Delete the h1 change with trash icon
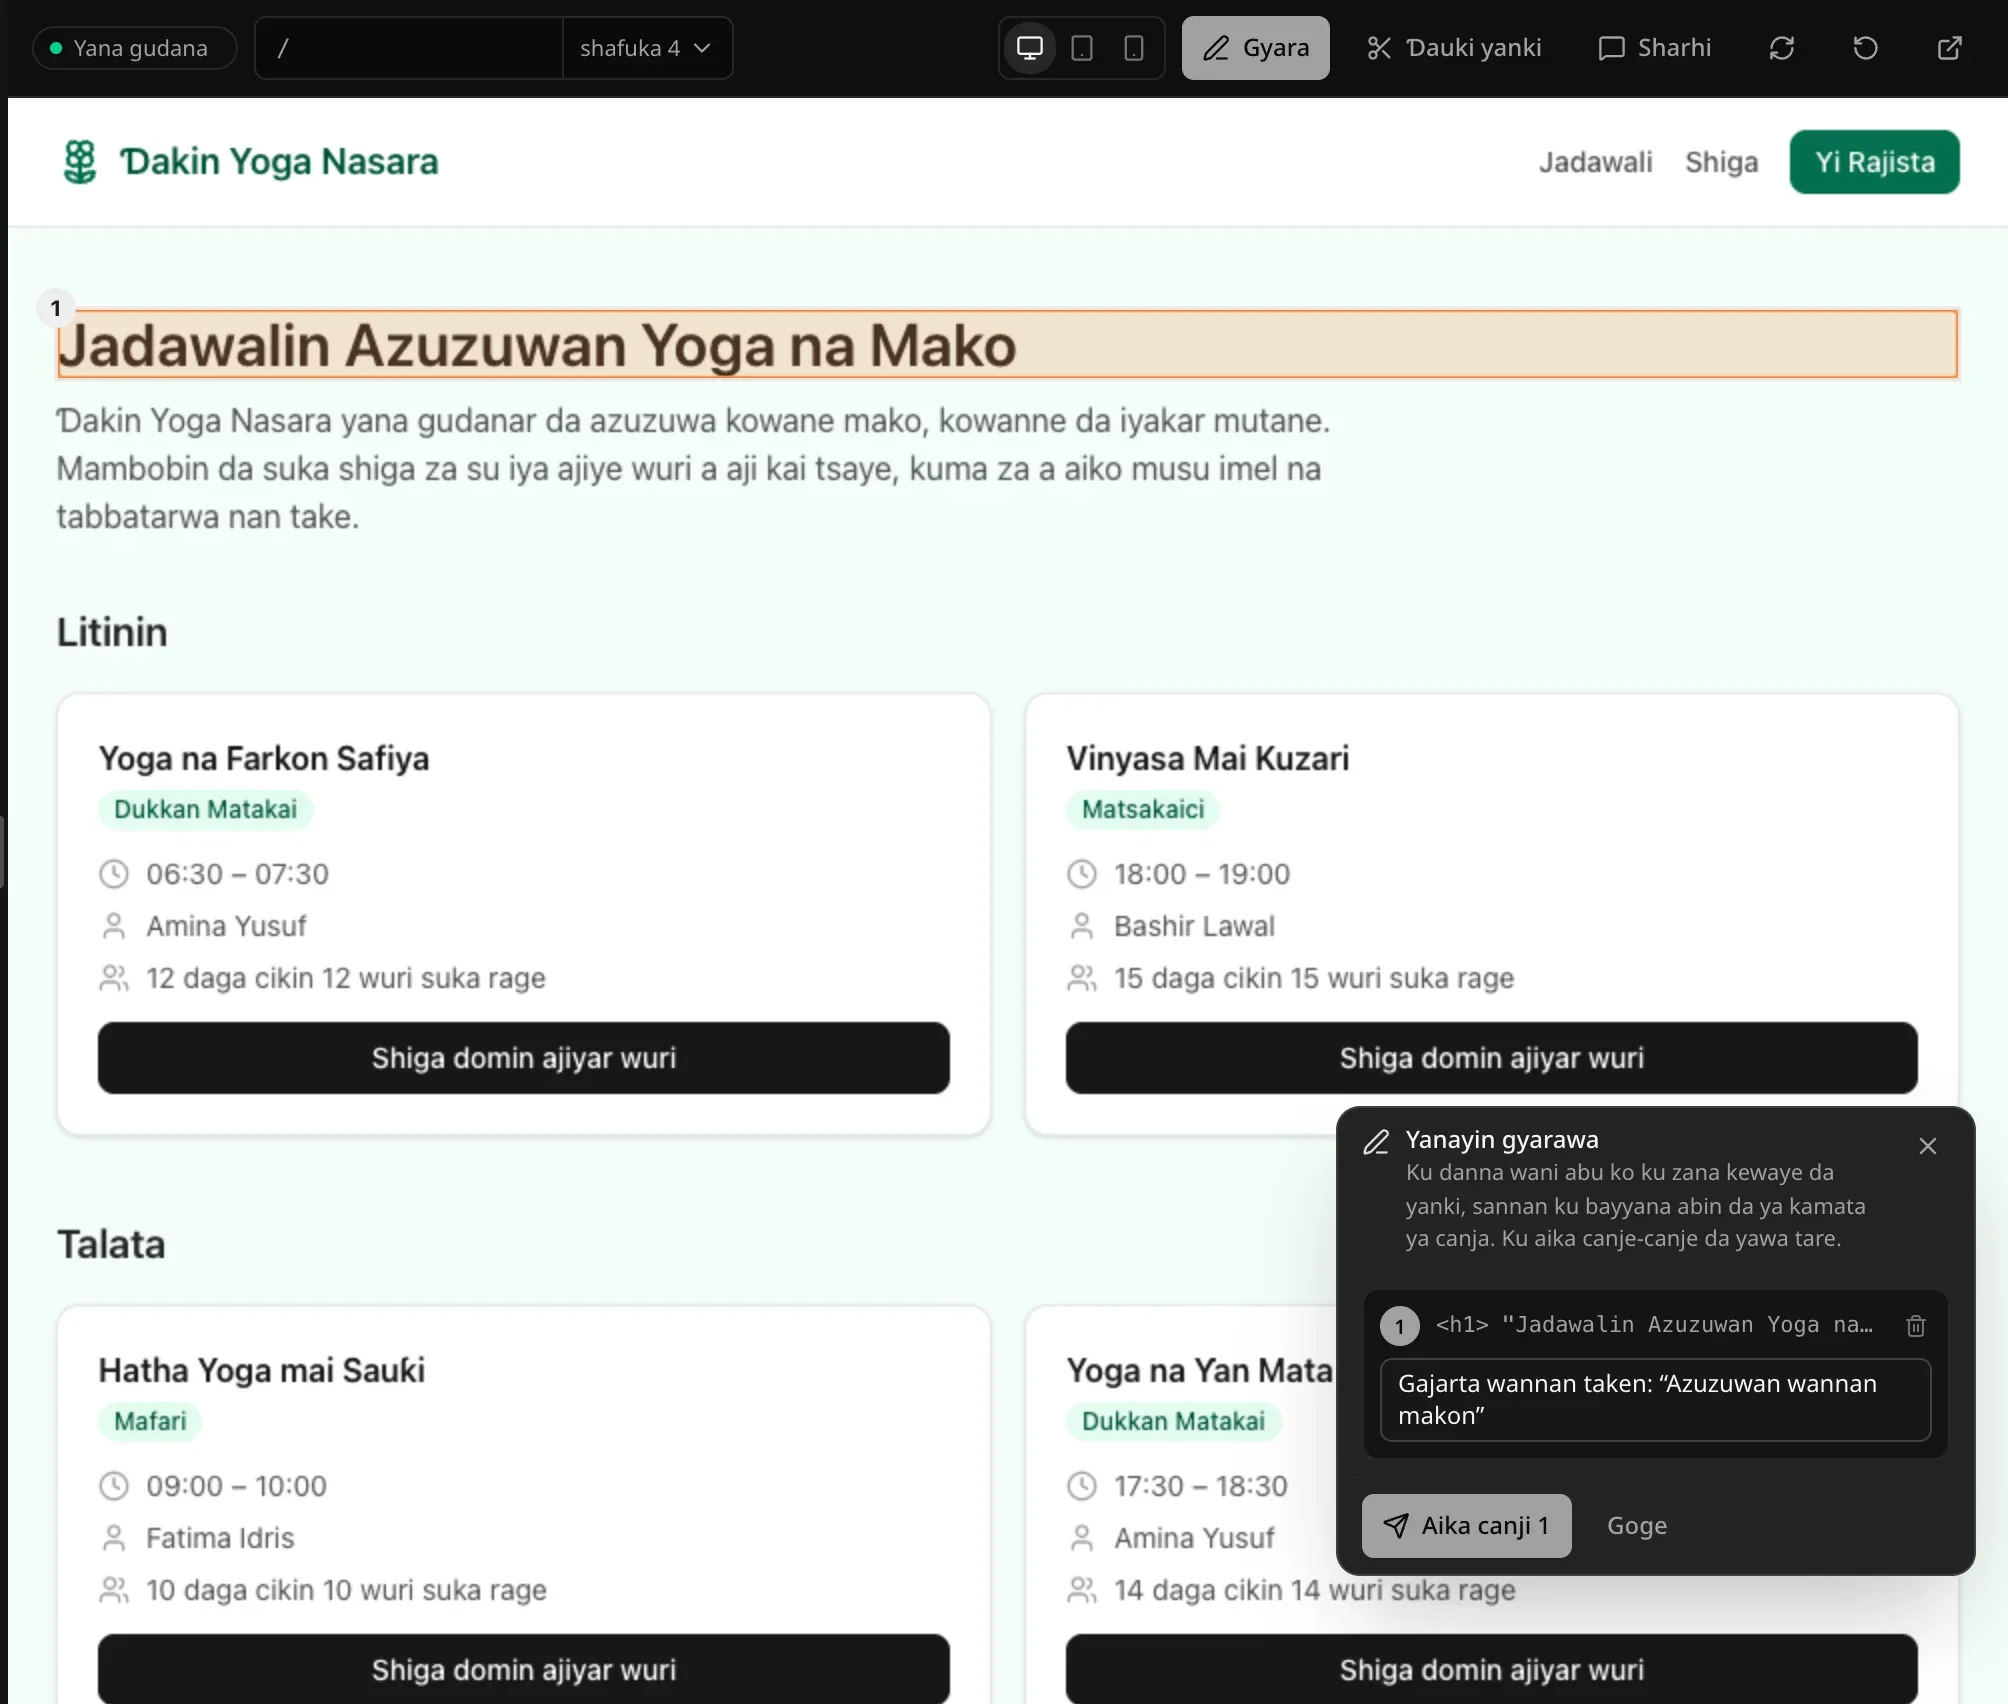The width and height of the screenshot is (2008, 1704). tap(1915, 1325)
